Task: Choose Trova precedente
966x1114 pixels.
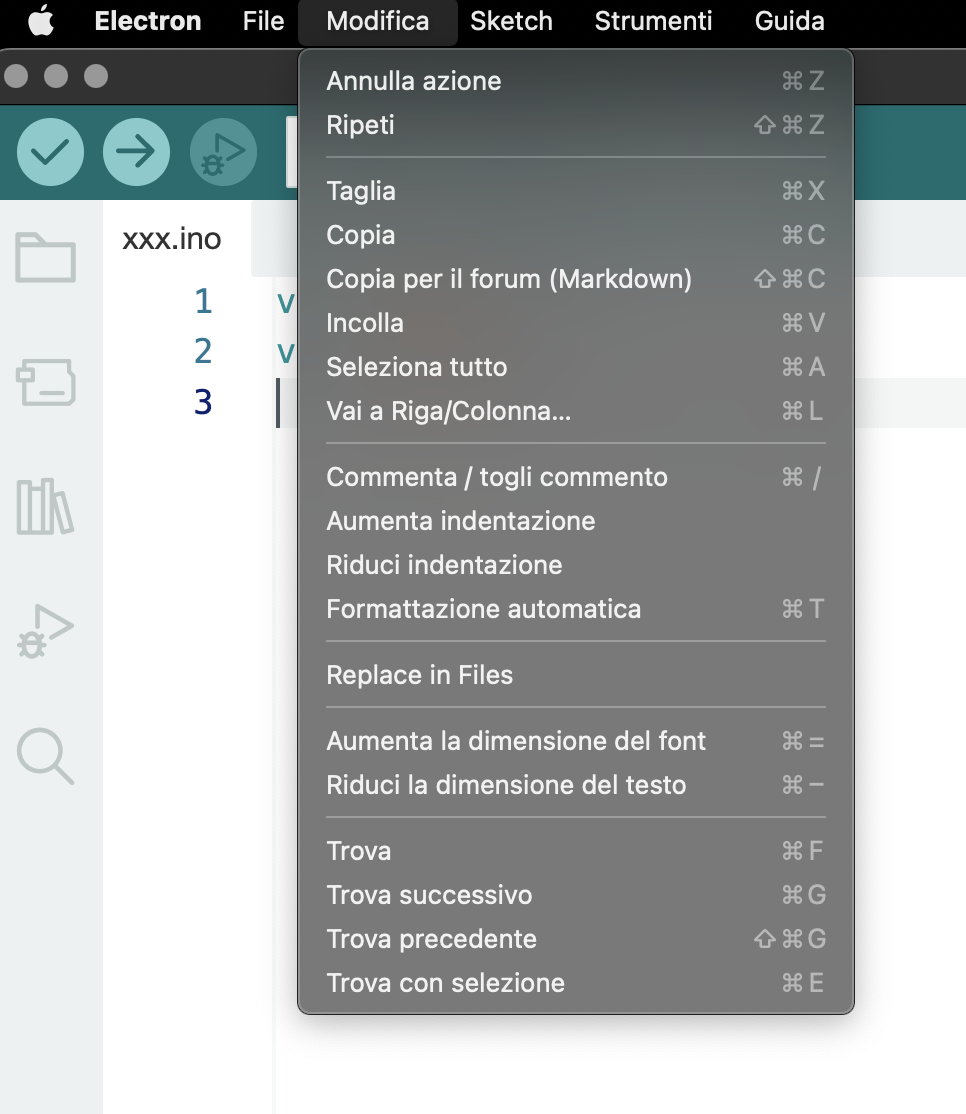Action: tap(576, 940)
